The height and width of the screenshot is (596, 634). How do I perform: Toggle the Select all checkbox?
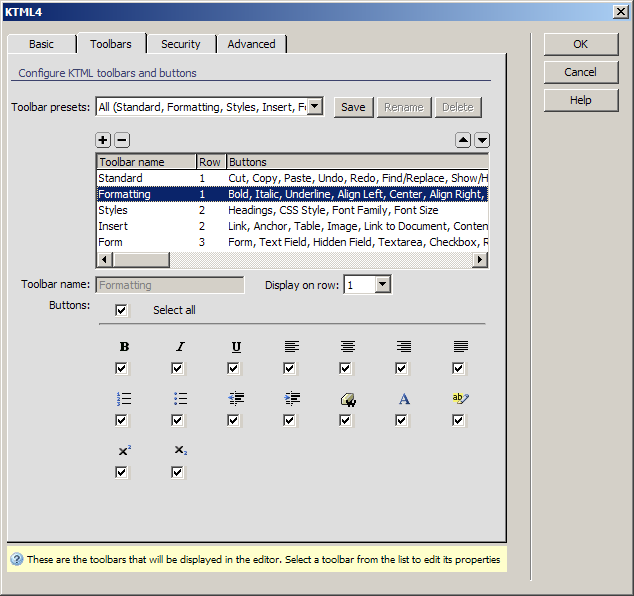pyautogui.click(x=121, y=310)
